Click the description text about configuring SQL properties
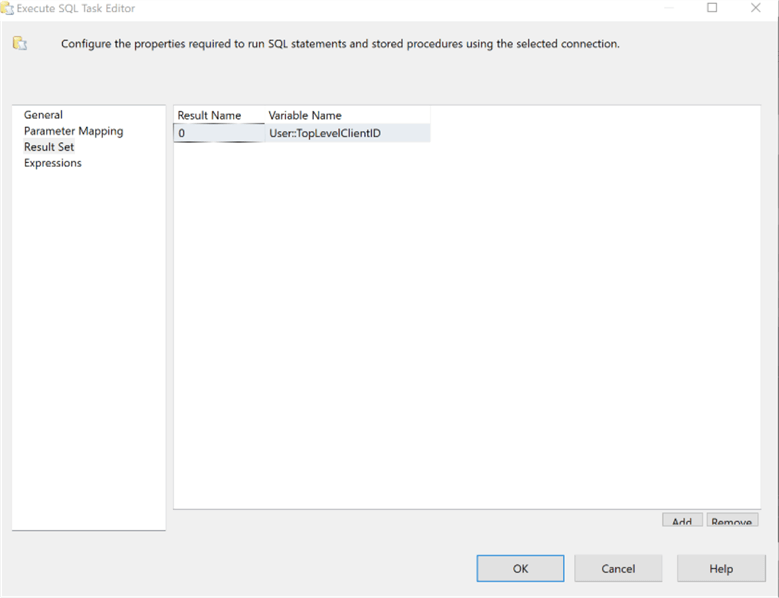This screenshot has height=598, width=779. [x=340, y=44]
